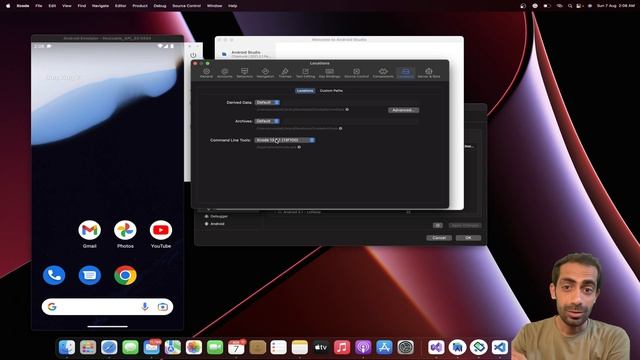
Task: Open the Behaviors preferences pane
Action: click(x=244, y=73)
